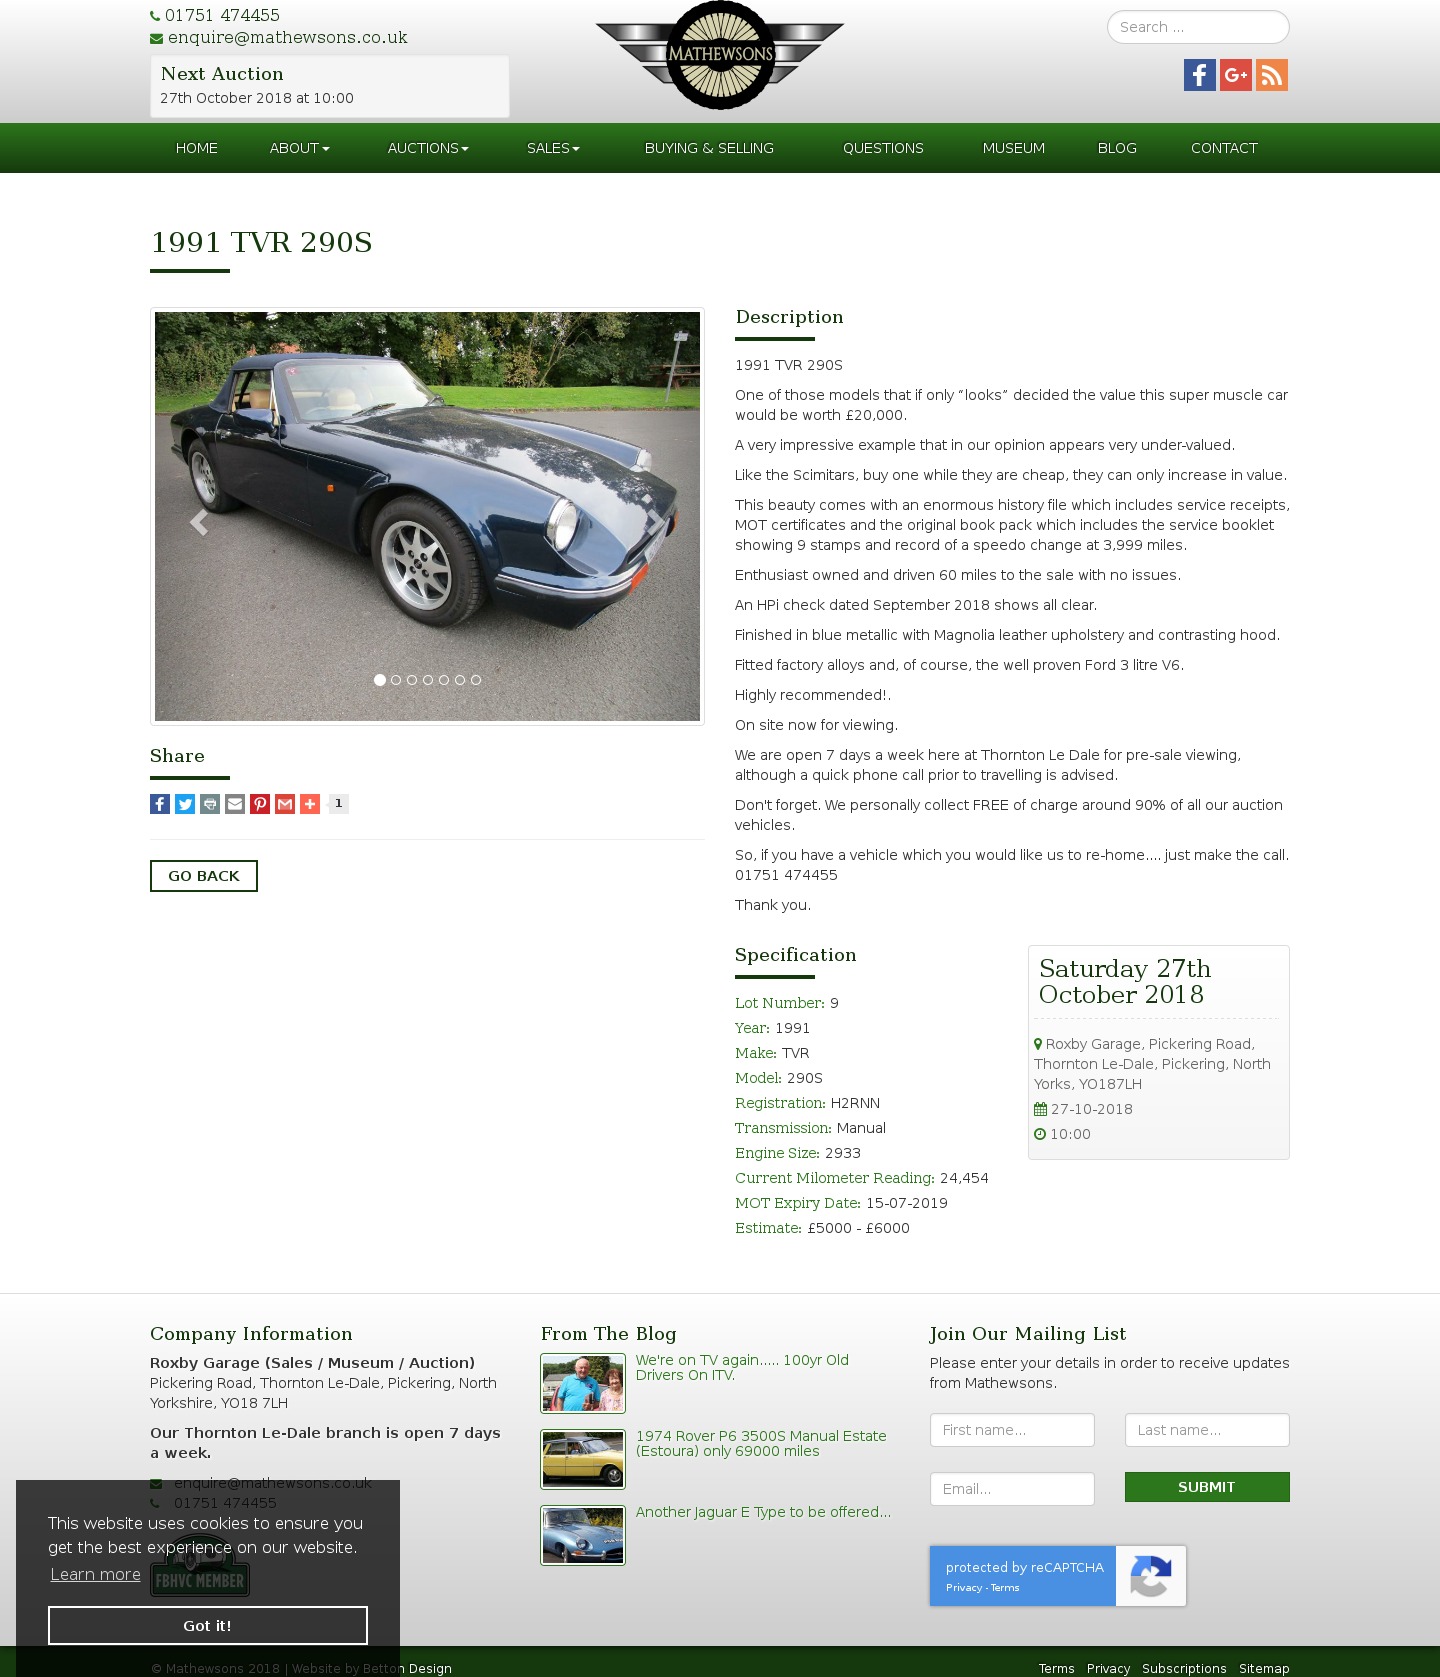Open the footer Privacy link
The image size is (1440, 1677).
pos(1108,1669)
